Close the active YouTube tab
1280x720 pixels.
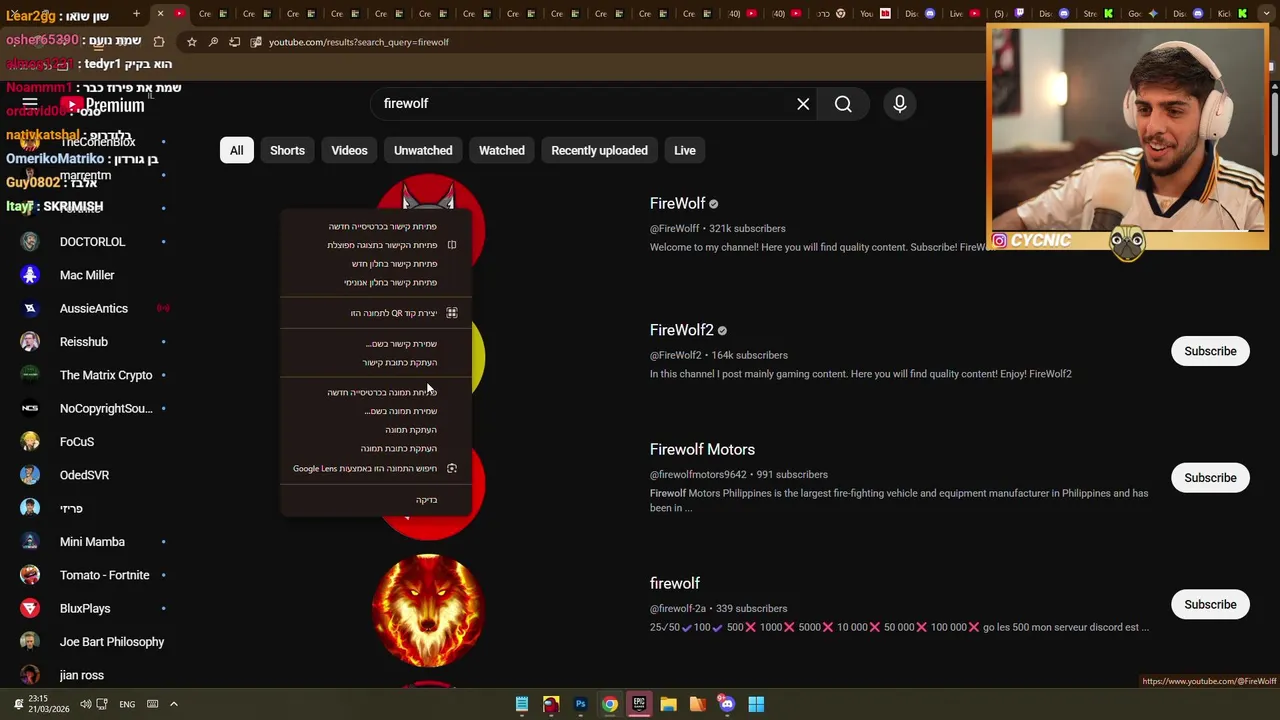(160, 14)
